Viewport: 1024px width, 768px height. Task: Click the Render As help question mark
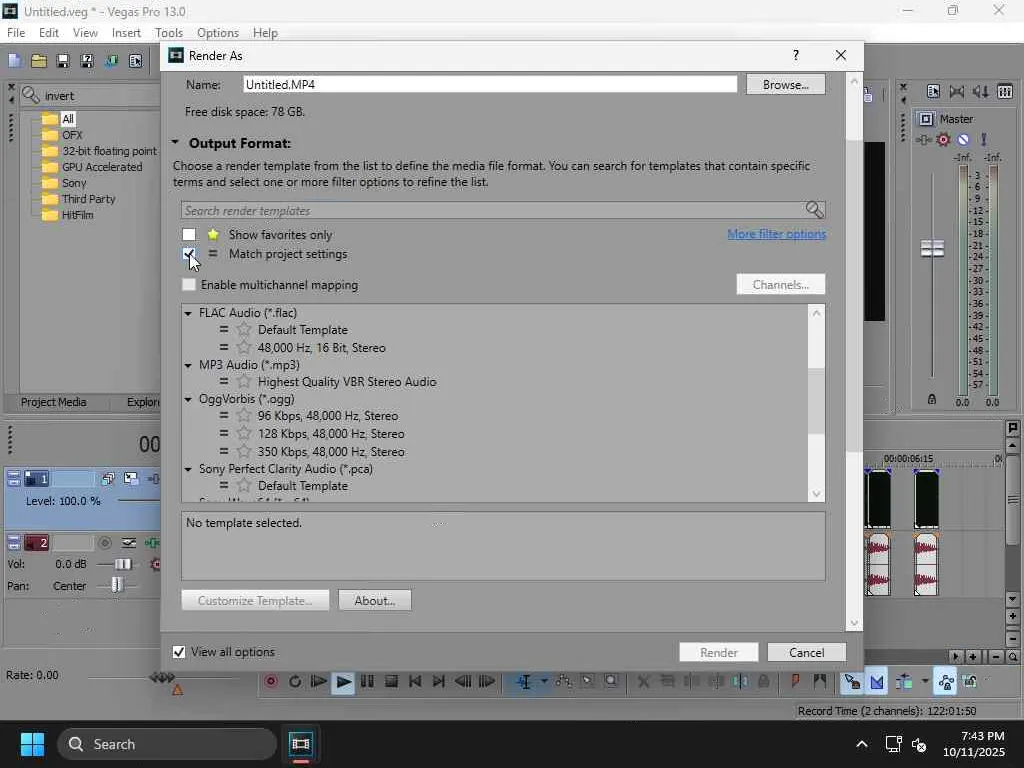coord(795,56)
